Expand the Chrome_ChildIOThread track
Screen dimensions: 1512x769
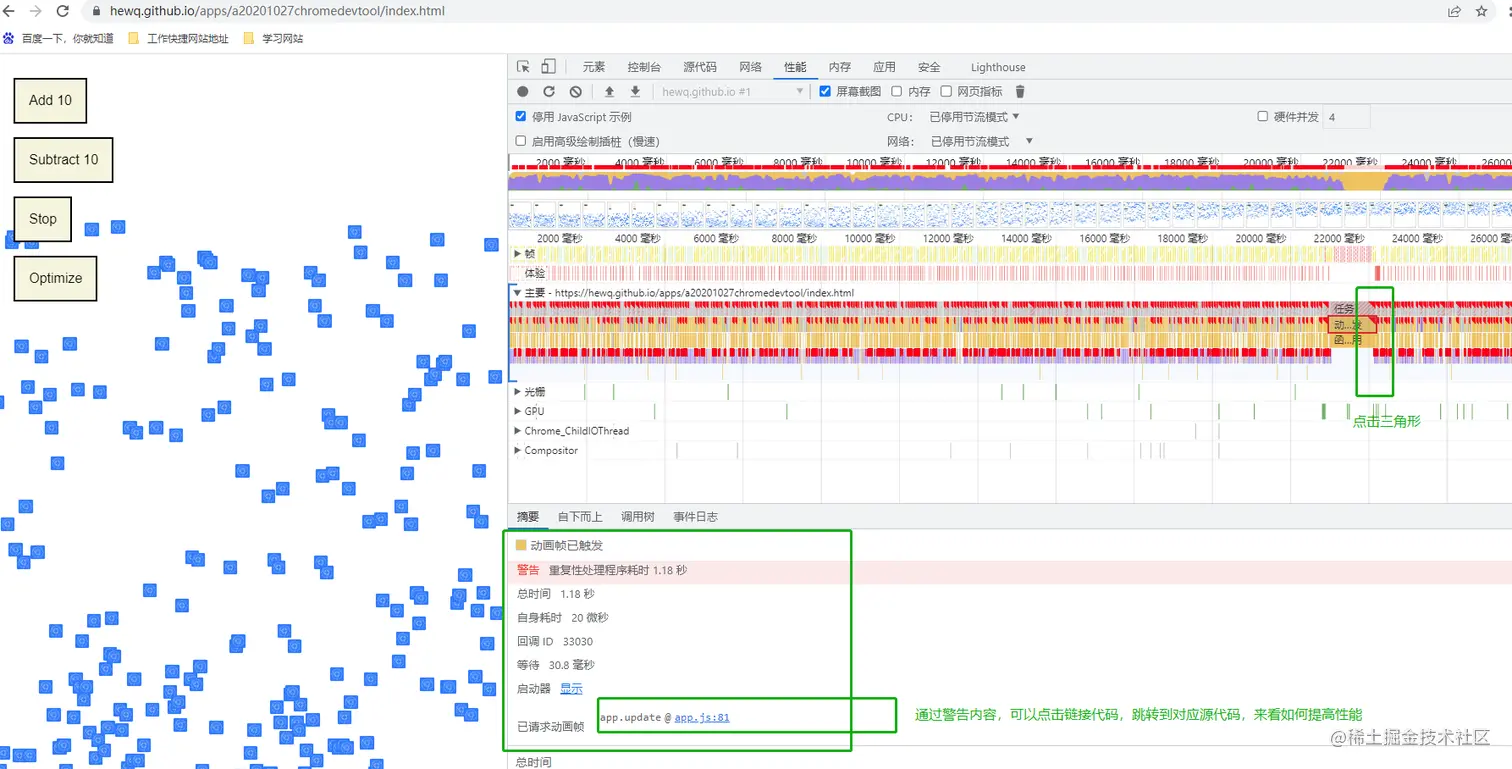coord(517,431)
